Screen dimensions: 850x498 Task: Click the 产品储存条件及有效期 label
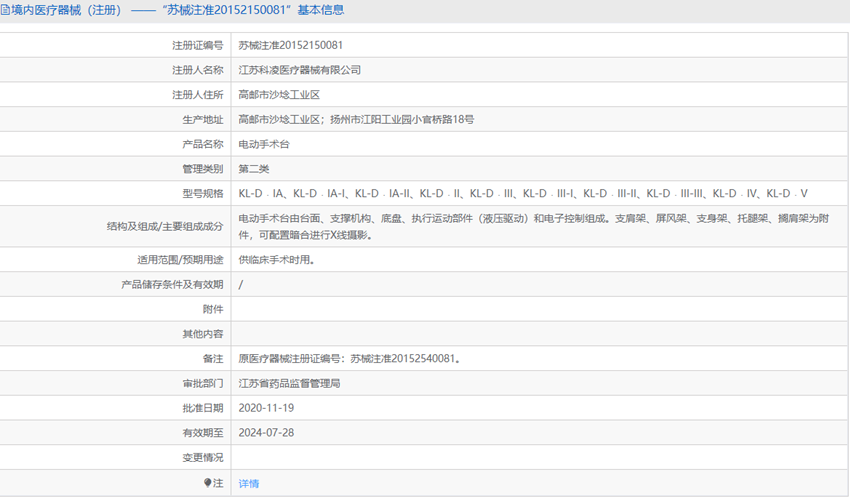coord(172,284)
